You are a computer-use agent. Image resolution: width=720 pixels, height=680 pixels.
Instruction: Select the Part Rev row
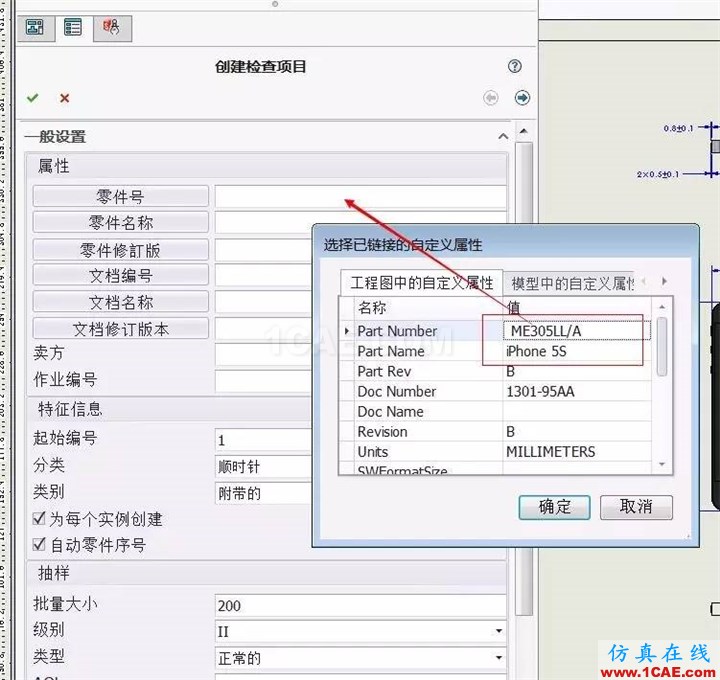(x=495, y=371)
